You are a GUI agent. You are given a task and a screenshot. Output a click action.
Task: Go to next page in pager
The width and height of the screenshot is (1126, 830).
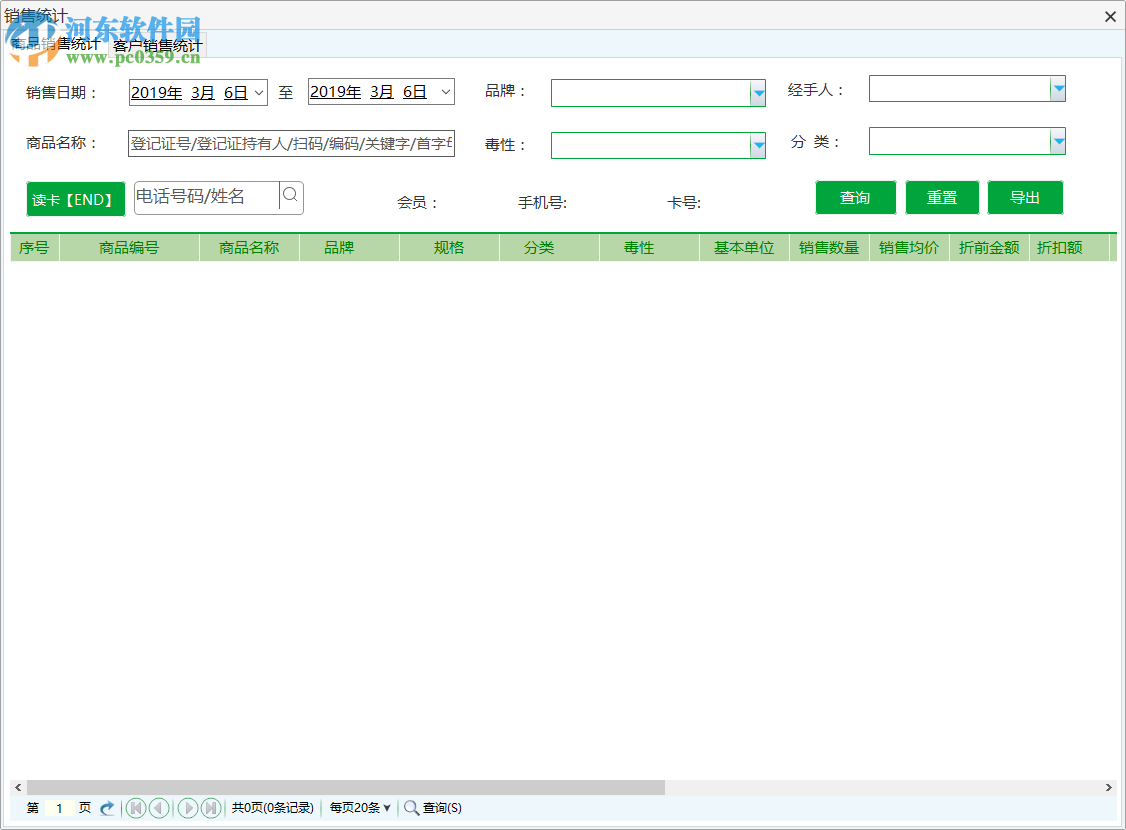187,808
